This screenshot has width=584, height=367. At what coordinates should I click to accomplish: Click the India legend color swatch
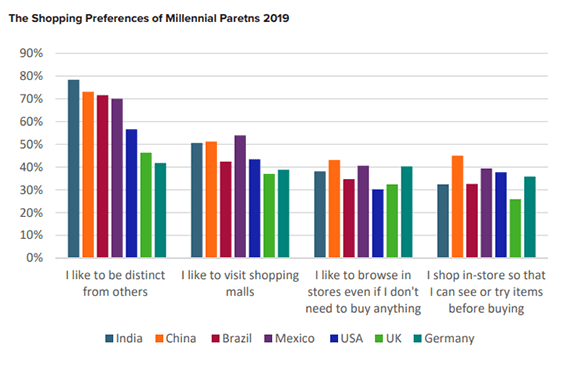109,338
